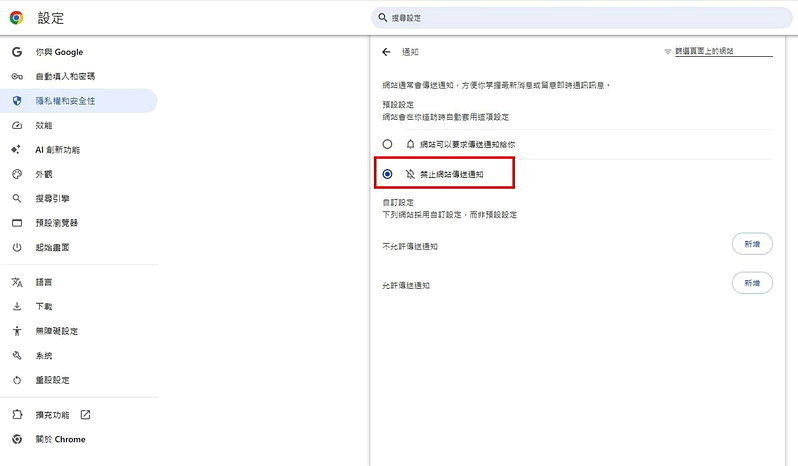Click the browser window icon for 預設瀏覽器

(x=17, y=223)
